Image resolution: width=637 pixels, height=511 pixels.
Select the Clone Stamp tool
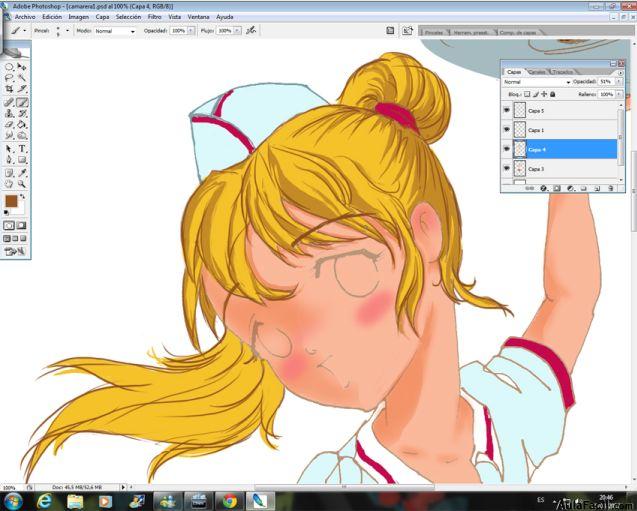[9, 113]
